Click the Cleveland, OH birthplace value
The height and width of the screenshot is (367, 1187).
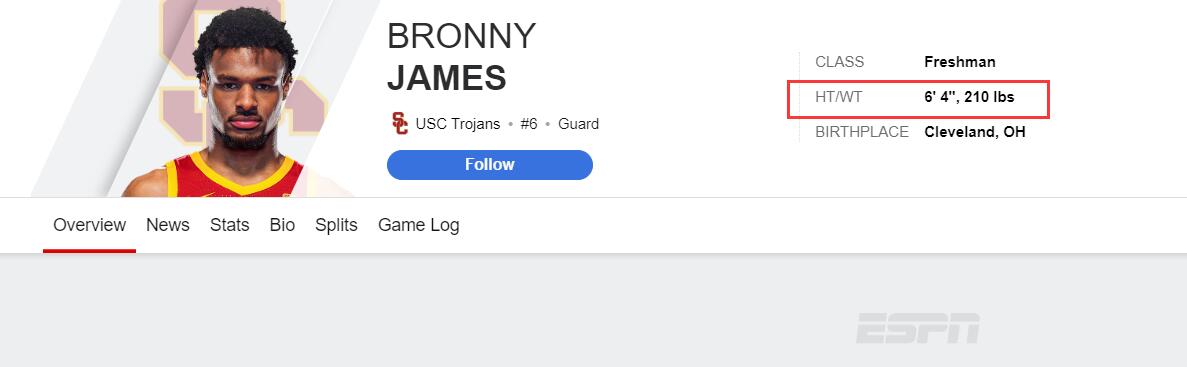click(975, 132)
